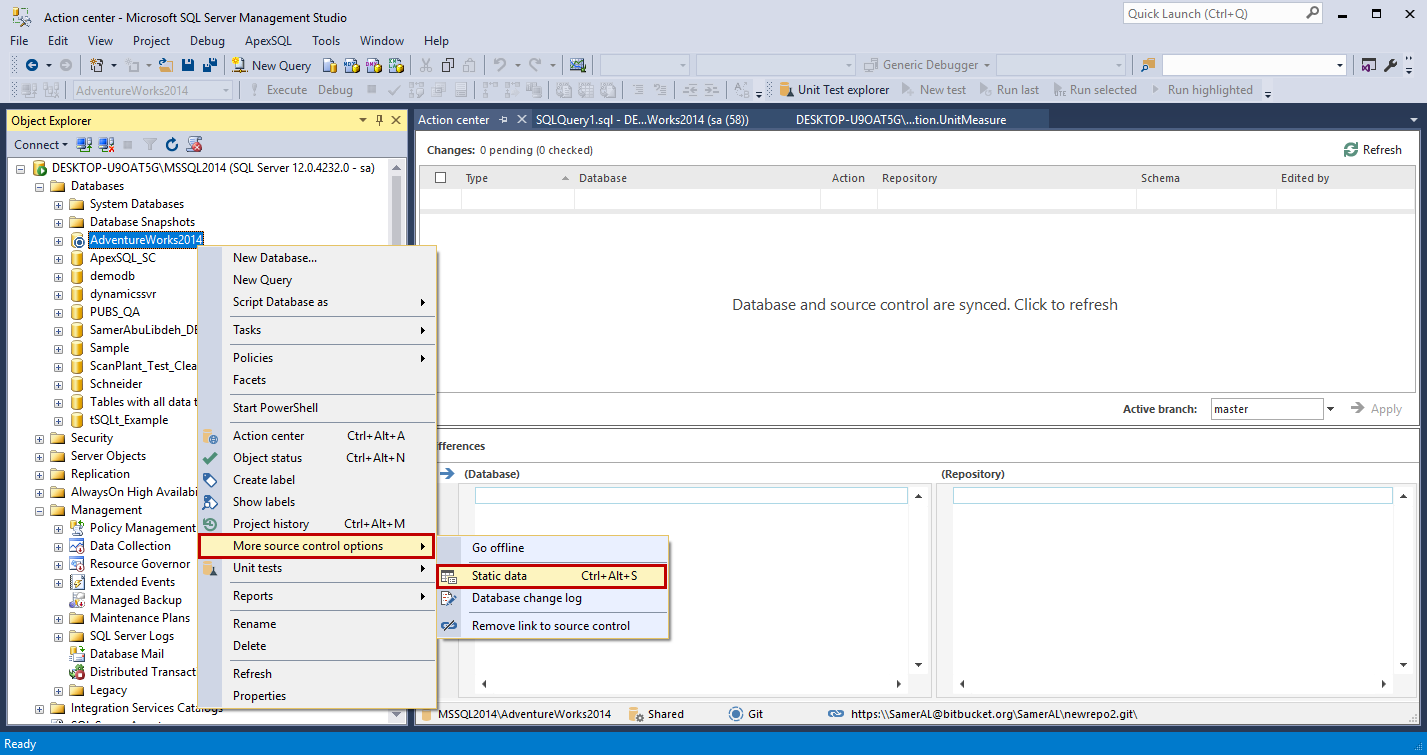
Task: Click the Database pane text field
Action: (691, 496)
